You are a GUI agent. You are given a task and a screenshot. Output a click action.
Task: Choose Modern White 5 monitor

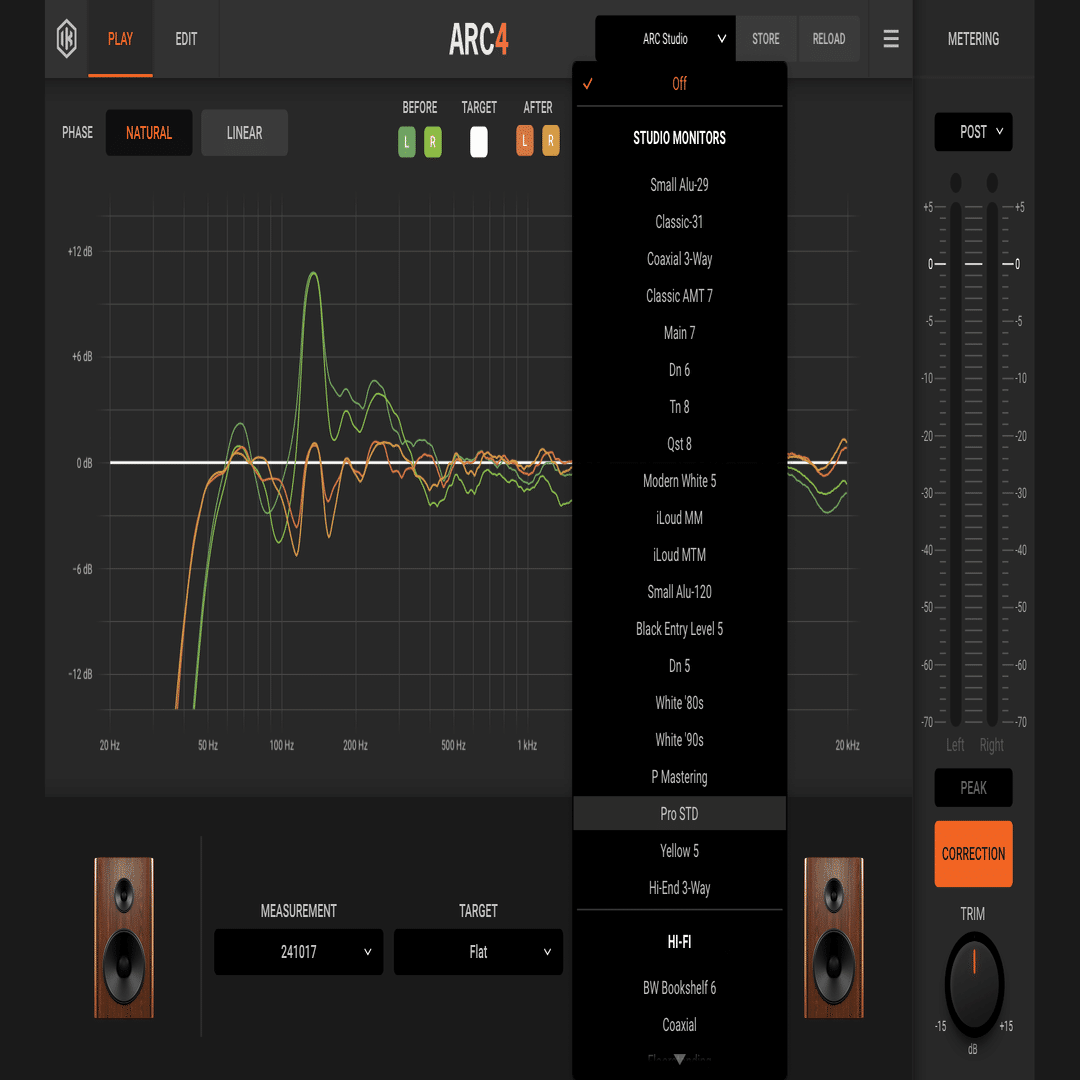point(679,481)
